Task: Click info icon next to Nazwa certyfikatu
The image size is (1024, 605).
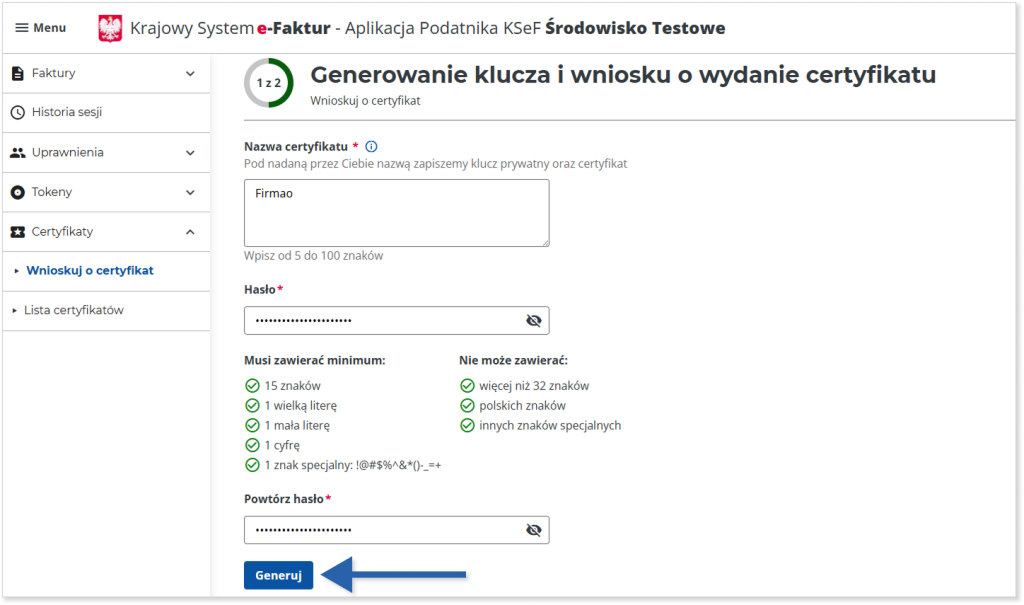Action: tap(371, 146)
